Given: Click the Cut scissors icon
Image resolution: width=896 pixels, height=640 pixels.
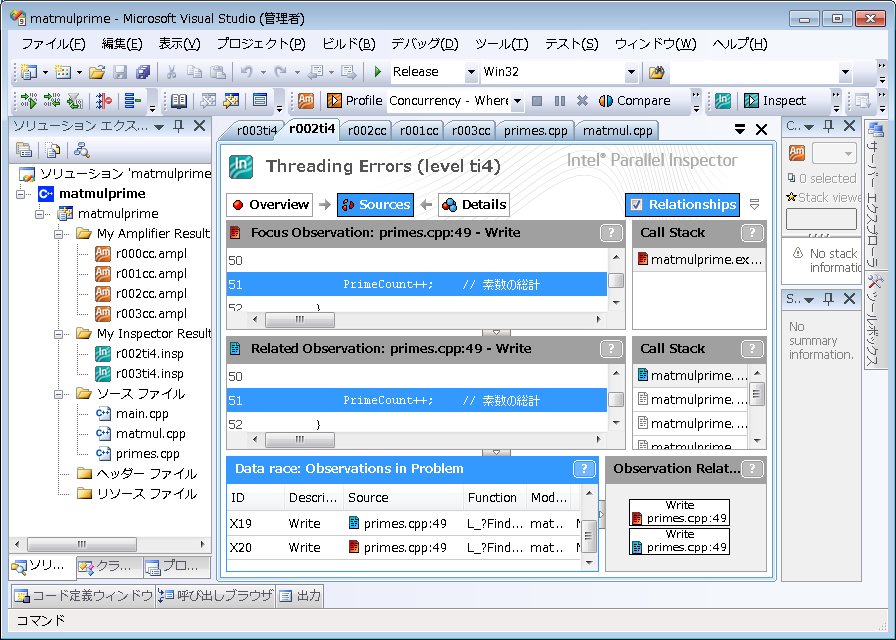Looking at the screenshot, I should 171,72.
